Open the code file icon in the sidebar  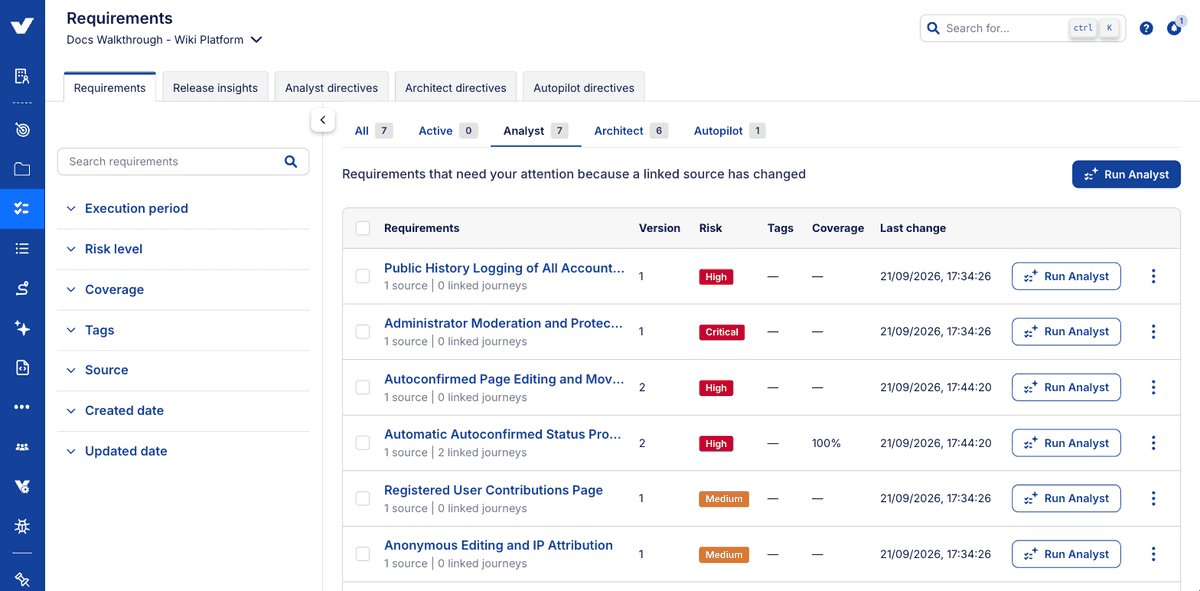pyautogui.click(x=22, y=368)
